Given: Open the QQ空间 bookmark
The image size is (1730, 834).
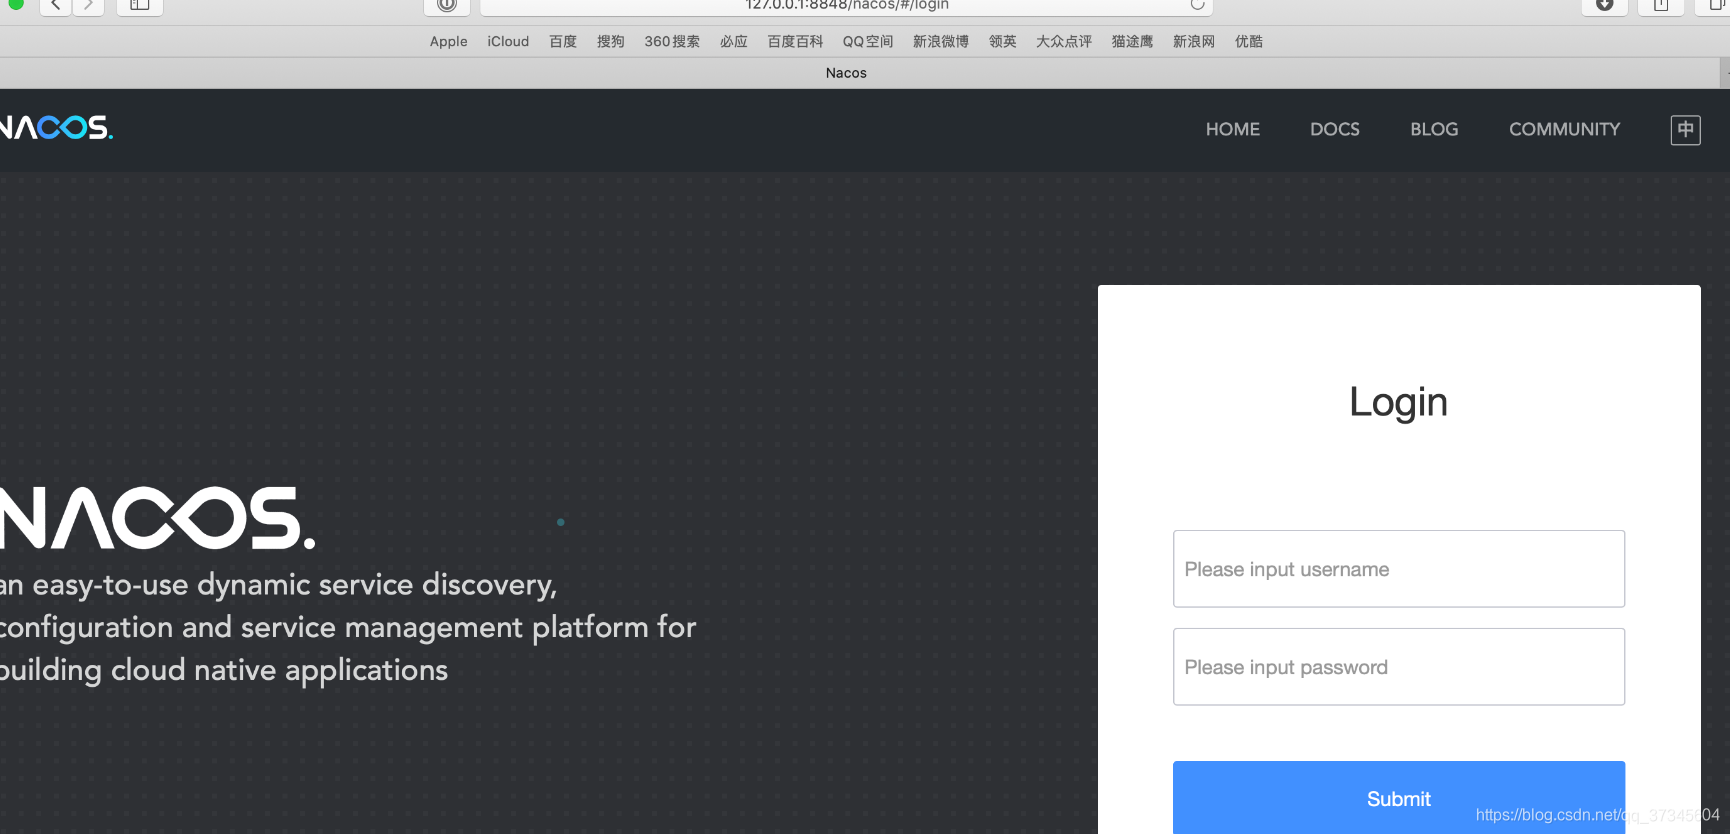Looking at the screenshot, I should pyautogui.click(x=868, y=41).
